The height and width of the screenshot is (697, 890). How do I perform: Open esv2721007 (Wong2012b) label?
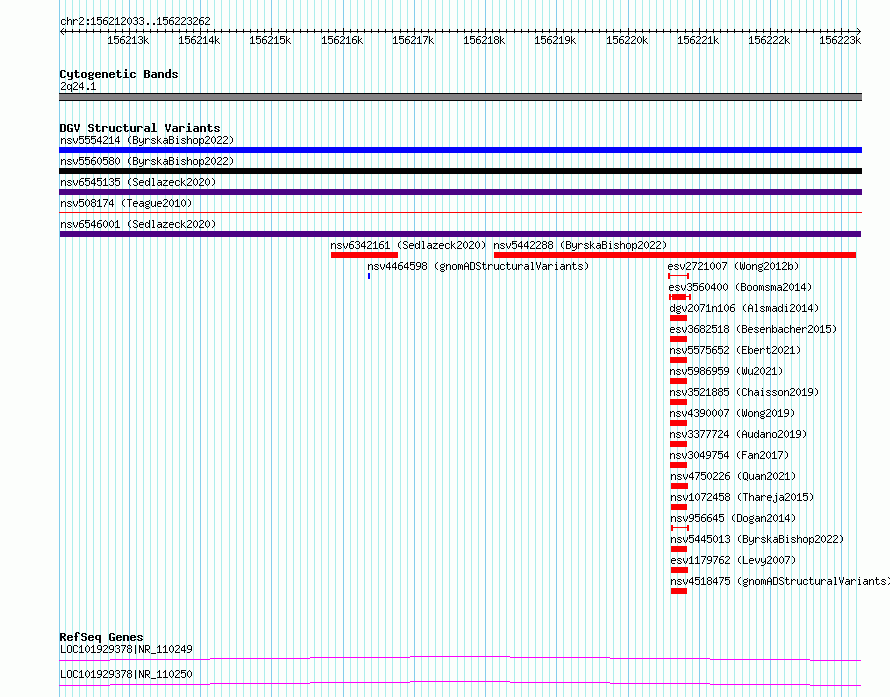(733, 266)
